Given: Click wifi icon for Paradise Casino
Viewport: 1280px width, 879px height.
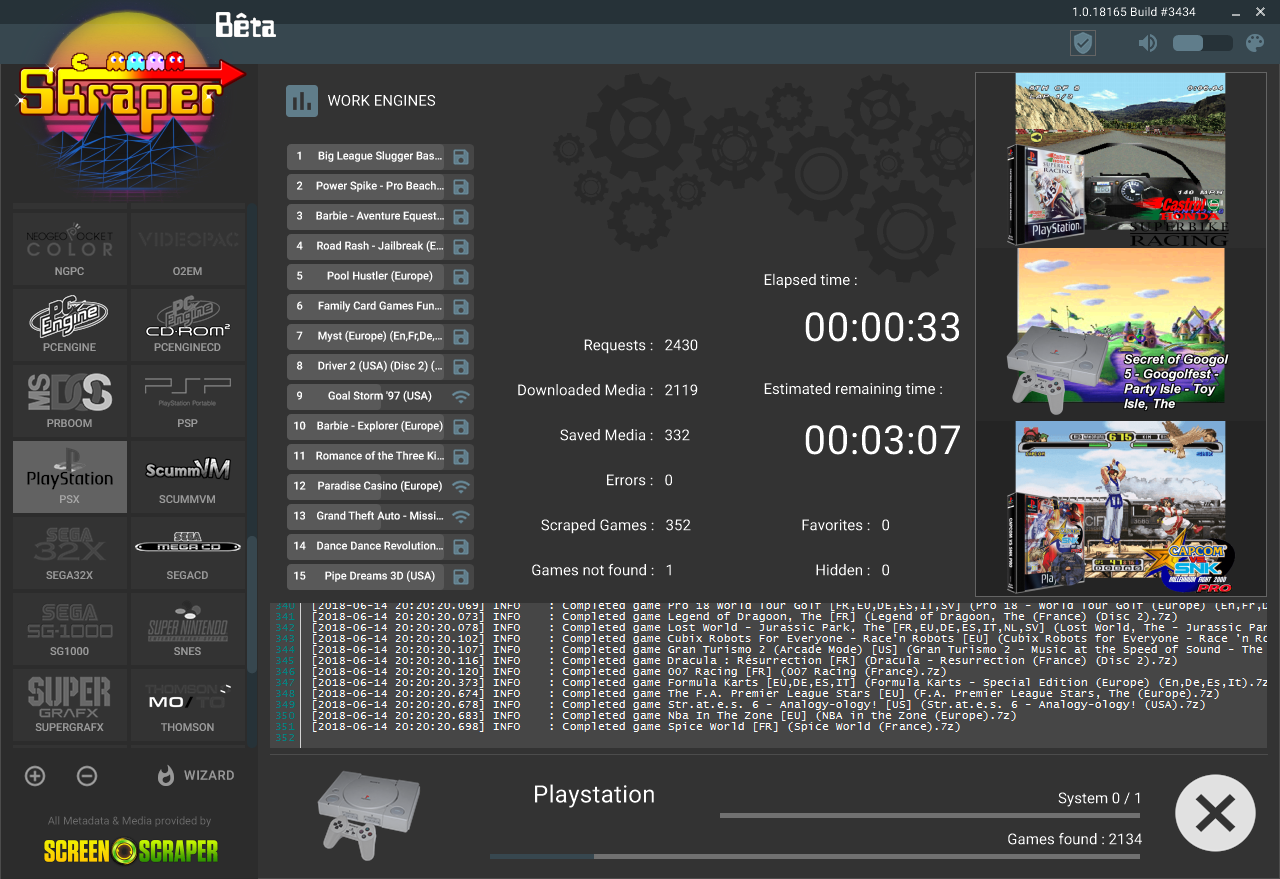Looking at the screenshot, I should click(x=460, y=487).
